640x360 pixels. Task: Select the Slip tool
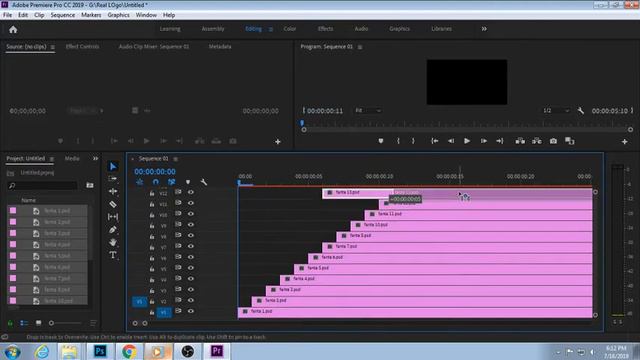pyautogui.click(x=113, y=217)
